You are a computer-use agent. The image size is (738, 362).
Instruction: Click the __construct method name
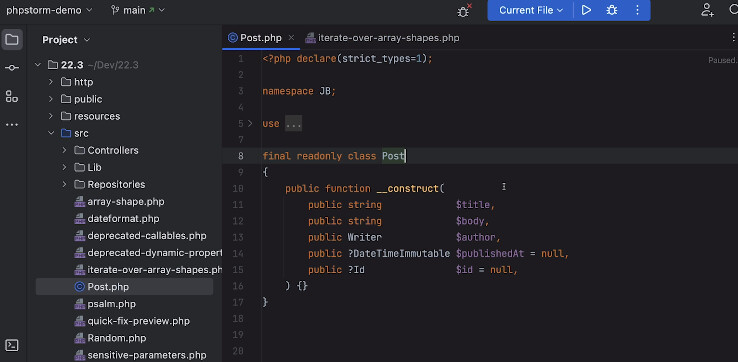tap(408, 189)
